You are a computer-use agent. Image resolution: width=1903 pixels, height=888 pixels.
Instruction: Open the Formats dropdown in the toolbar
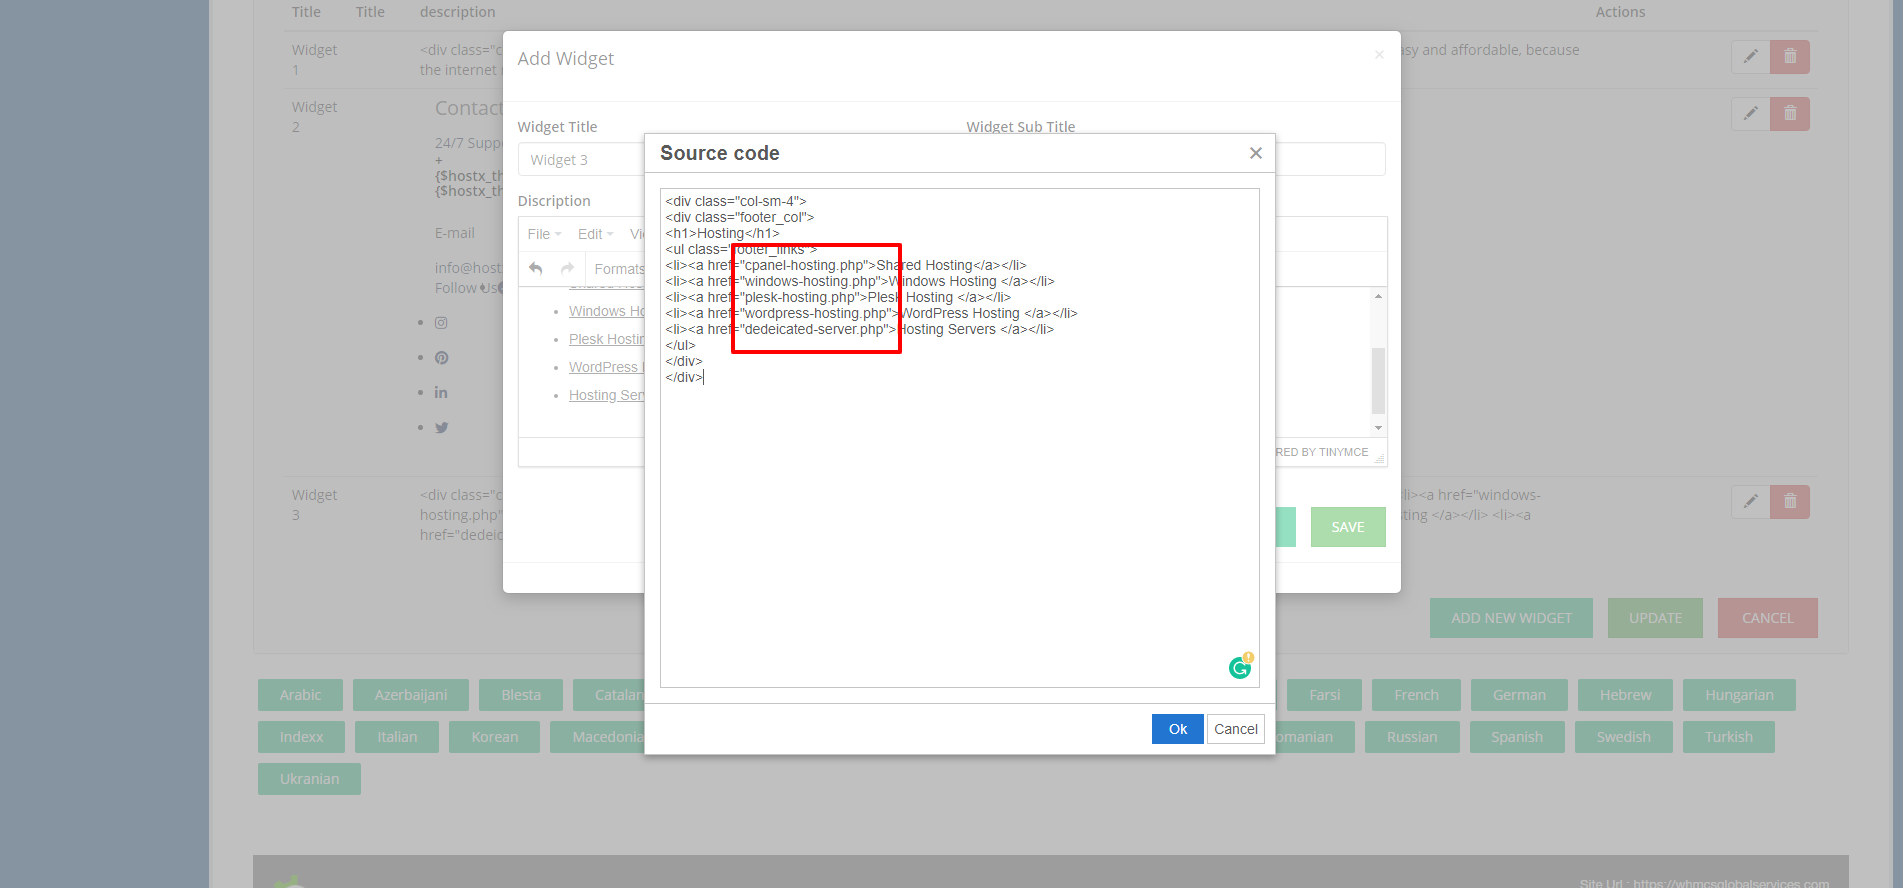pos(618,269)
